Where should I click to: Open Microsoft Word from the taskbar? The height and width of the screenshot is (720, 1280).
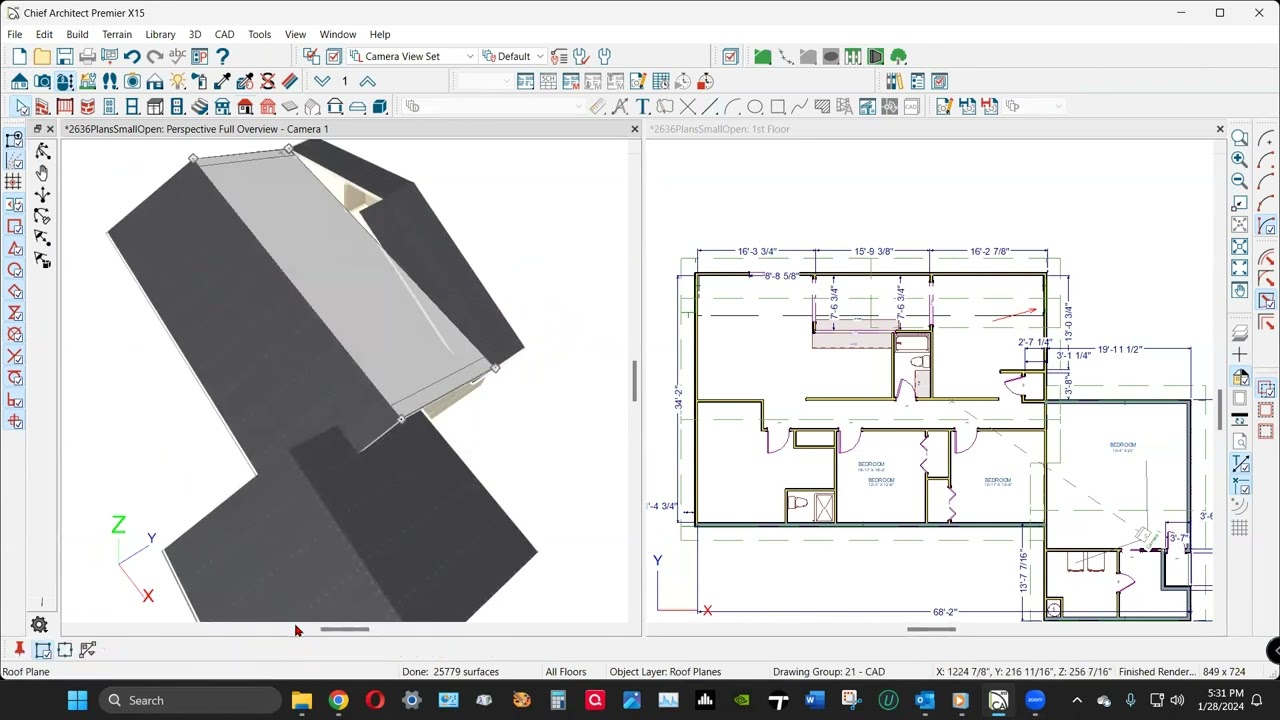pyautogui.click(x=813, y=700)
